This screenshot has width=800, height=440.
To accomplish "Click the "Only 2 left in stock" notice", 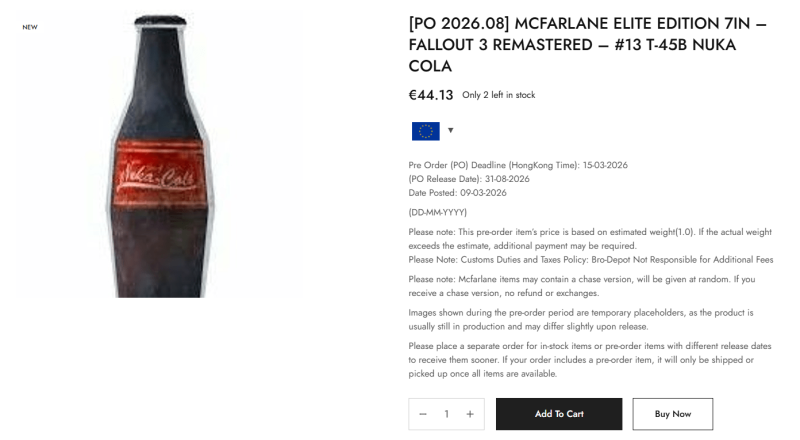I will pyautogui.click(x=498, y=95).
